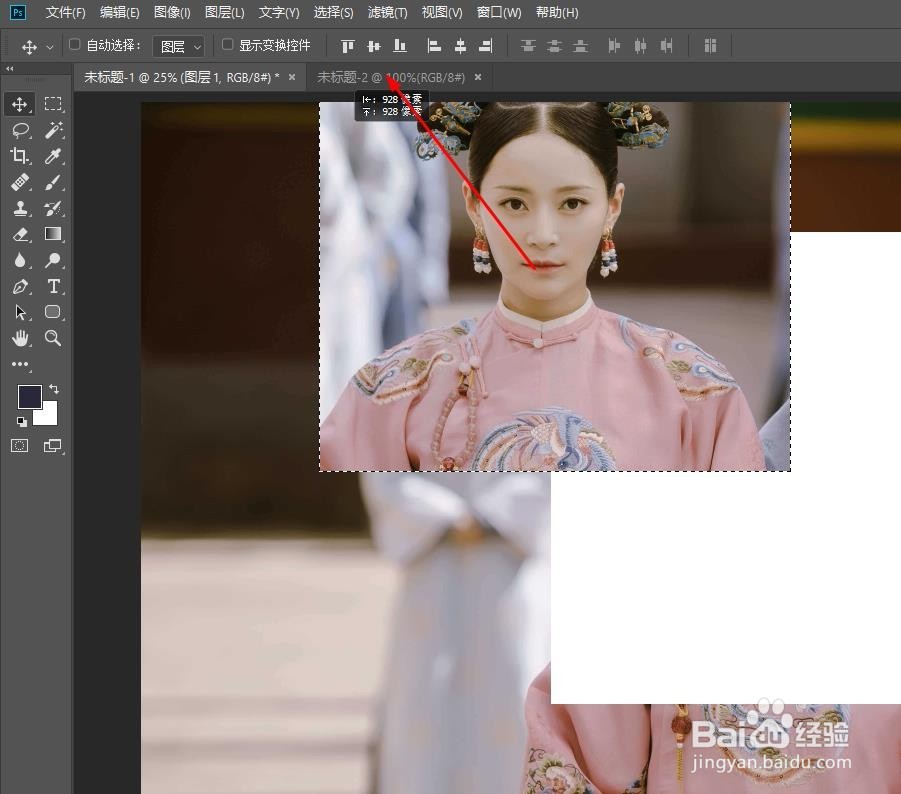The width and height of the screenshot is (901, 794).
Task: Align top edges in options bar
Action: click(x=348, y=46)
